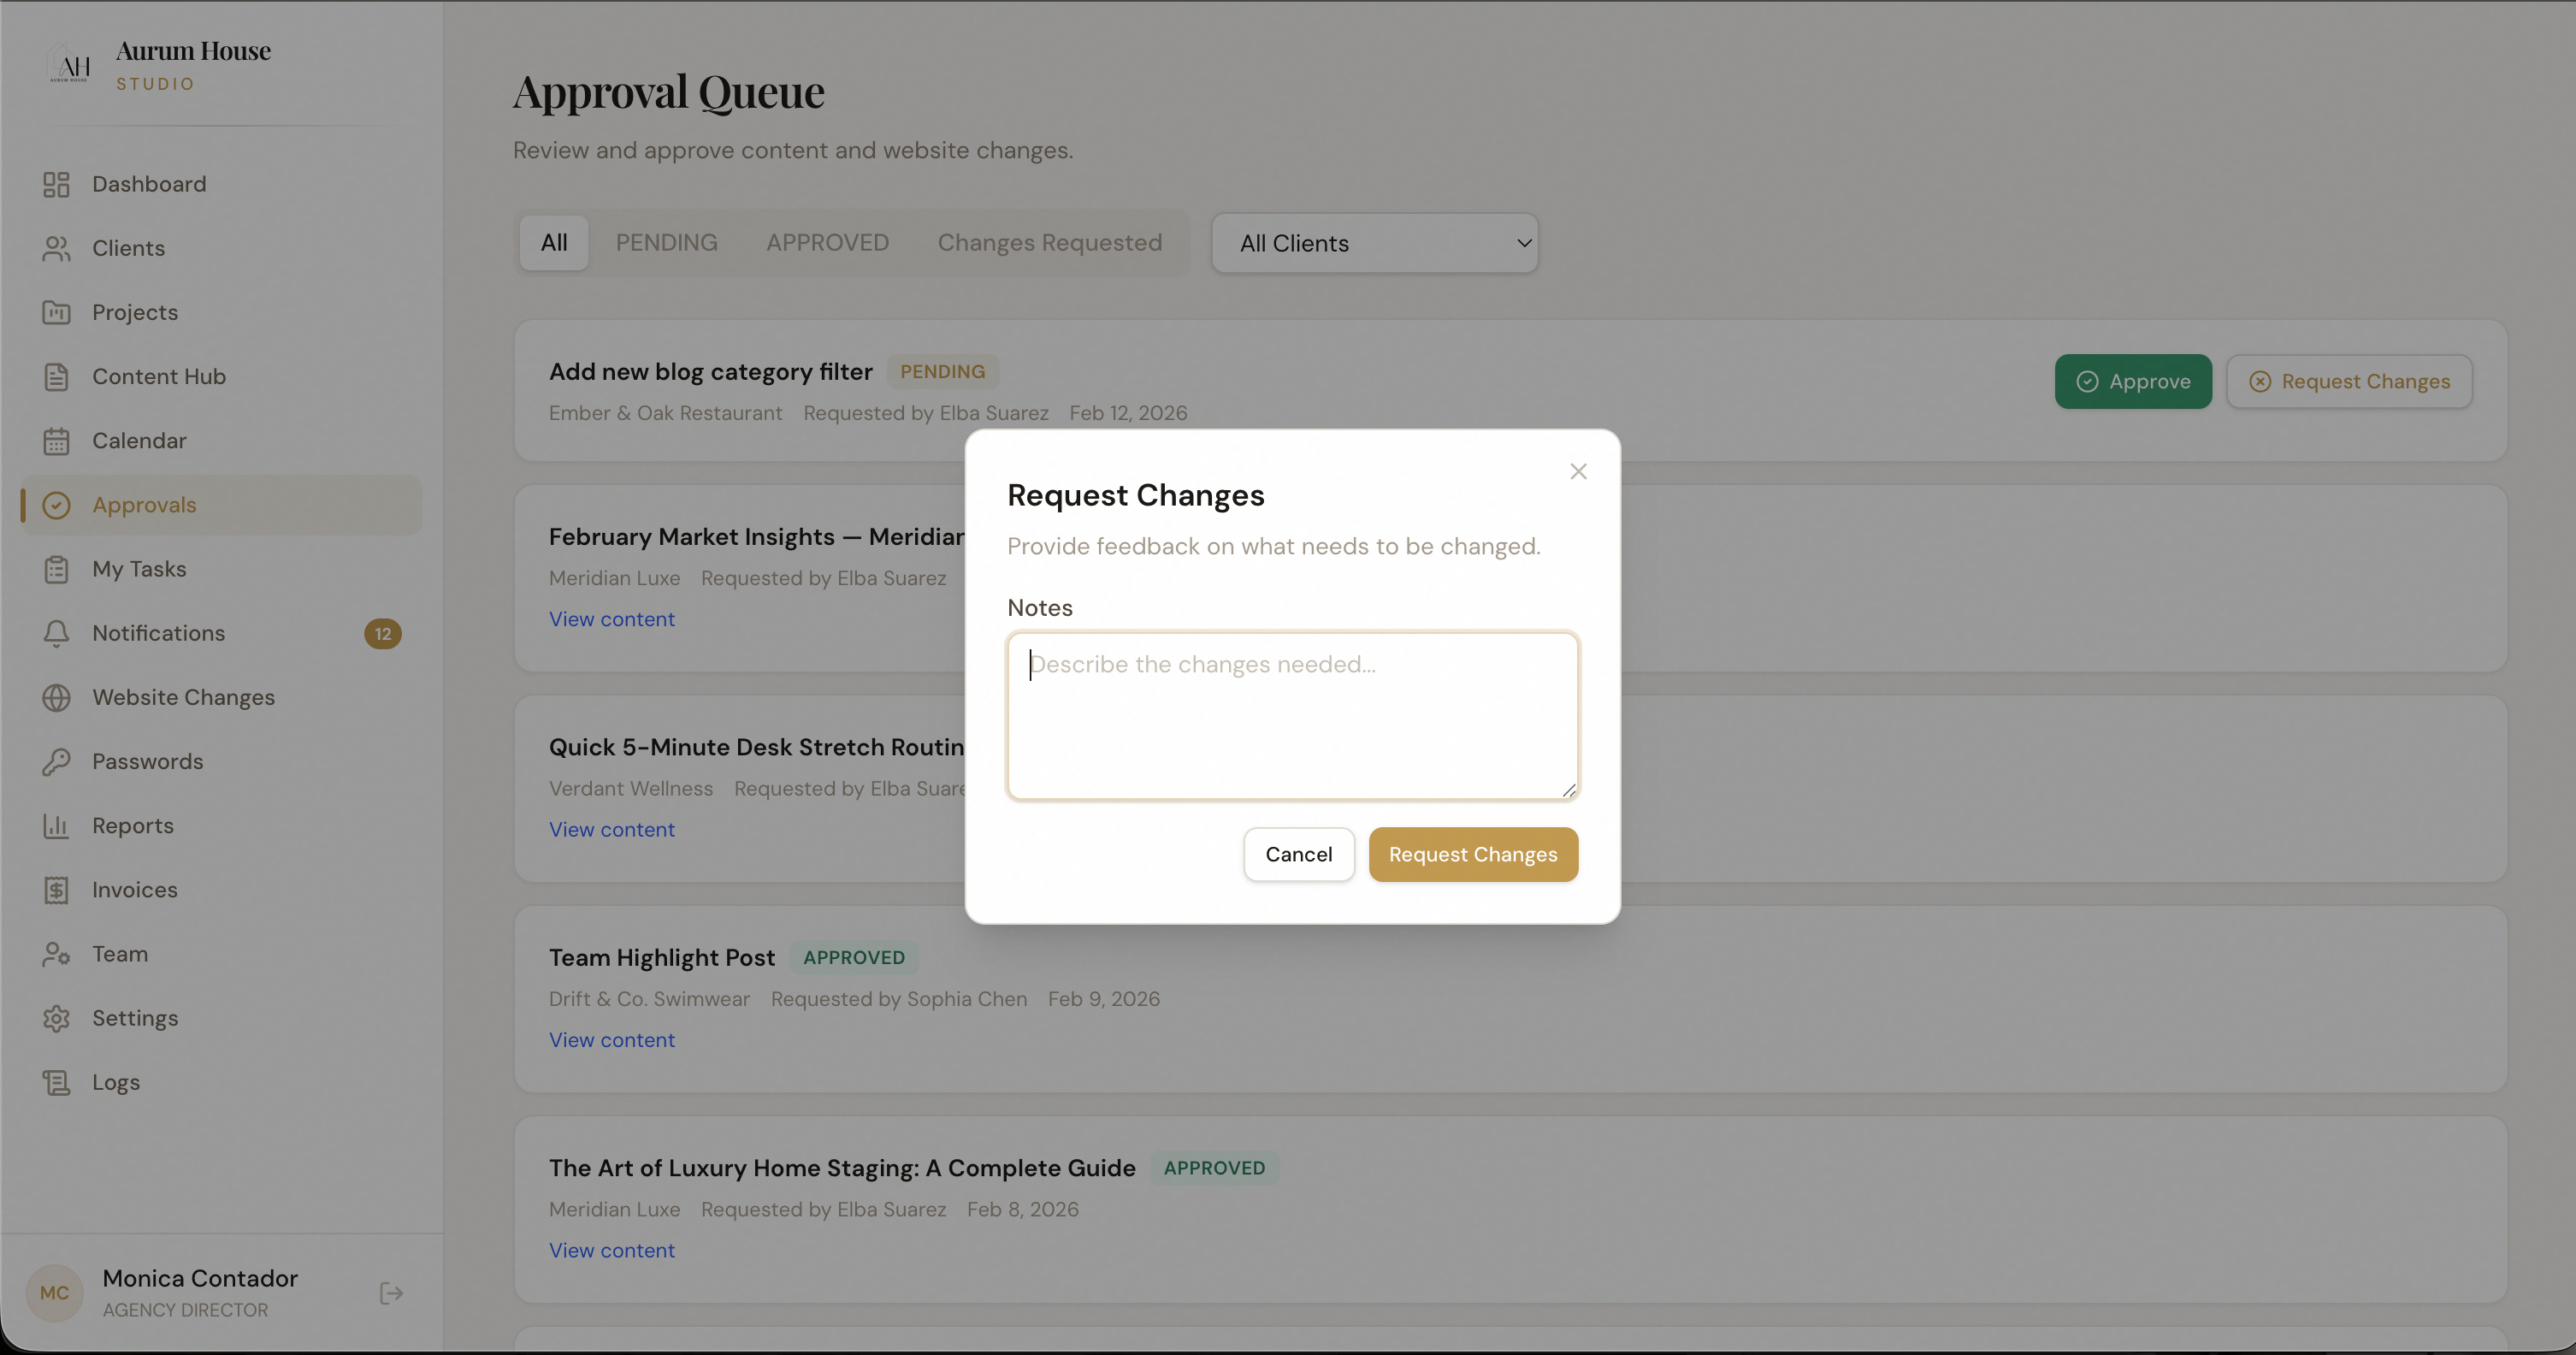
Task: Switch to the PENDING filter tab
Action: 666,243
